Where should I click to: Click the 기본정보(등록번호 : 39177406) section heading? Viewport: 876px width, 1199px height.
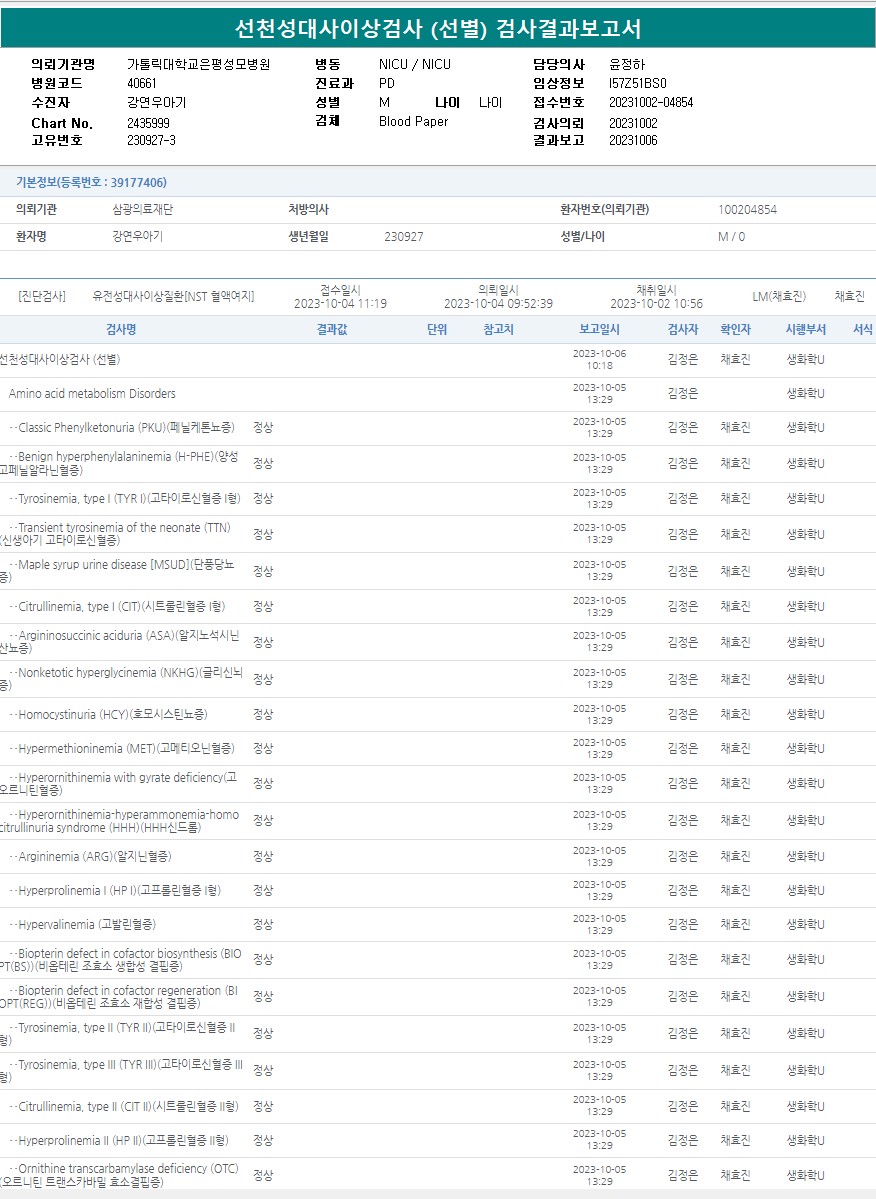pyautogui.click(x=91, y=182)
